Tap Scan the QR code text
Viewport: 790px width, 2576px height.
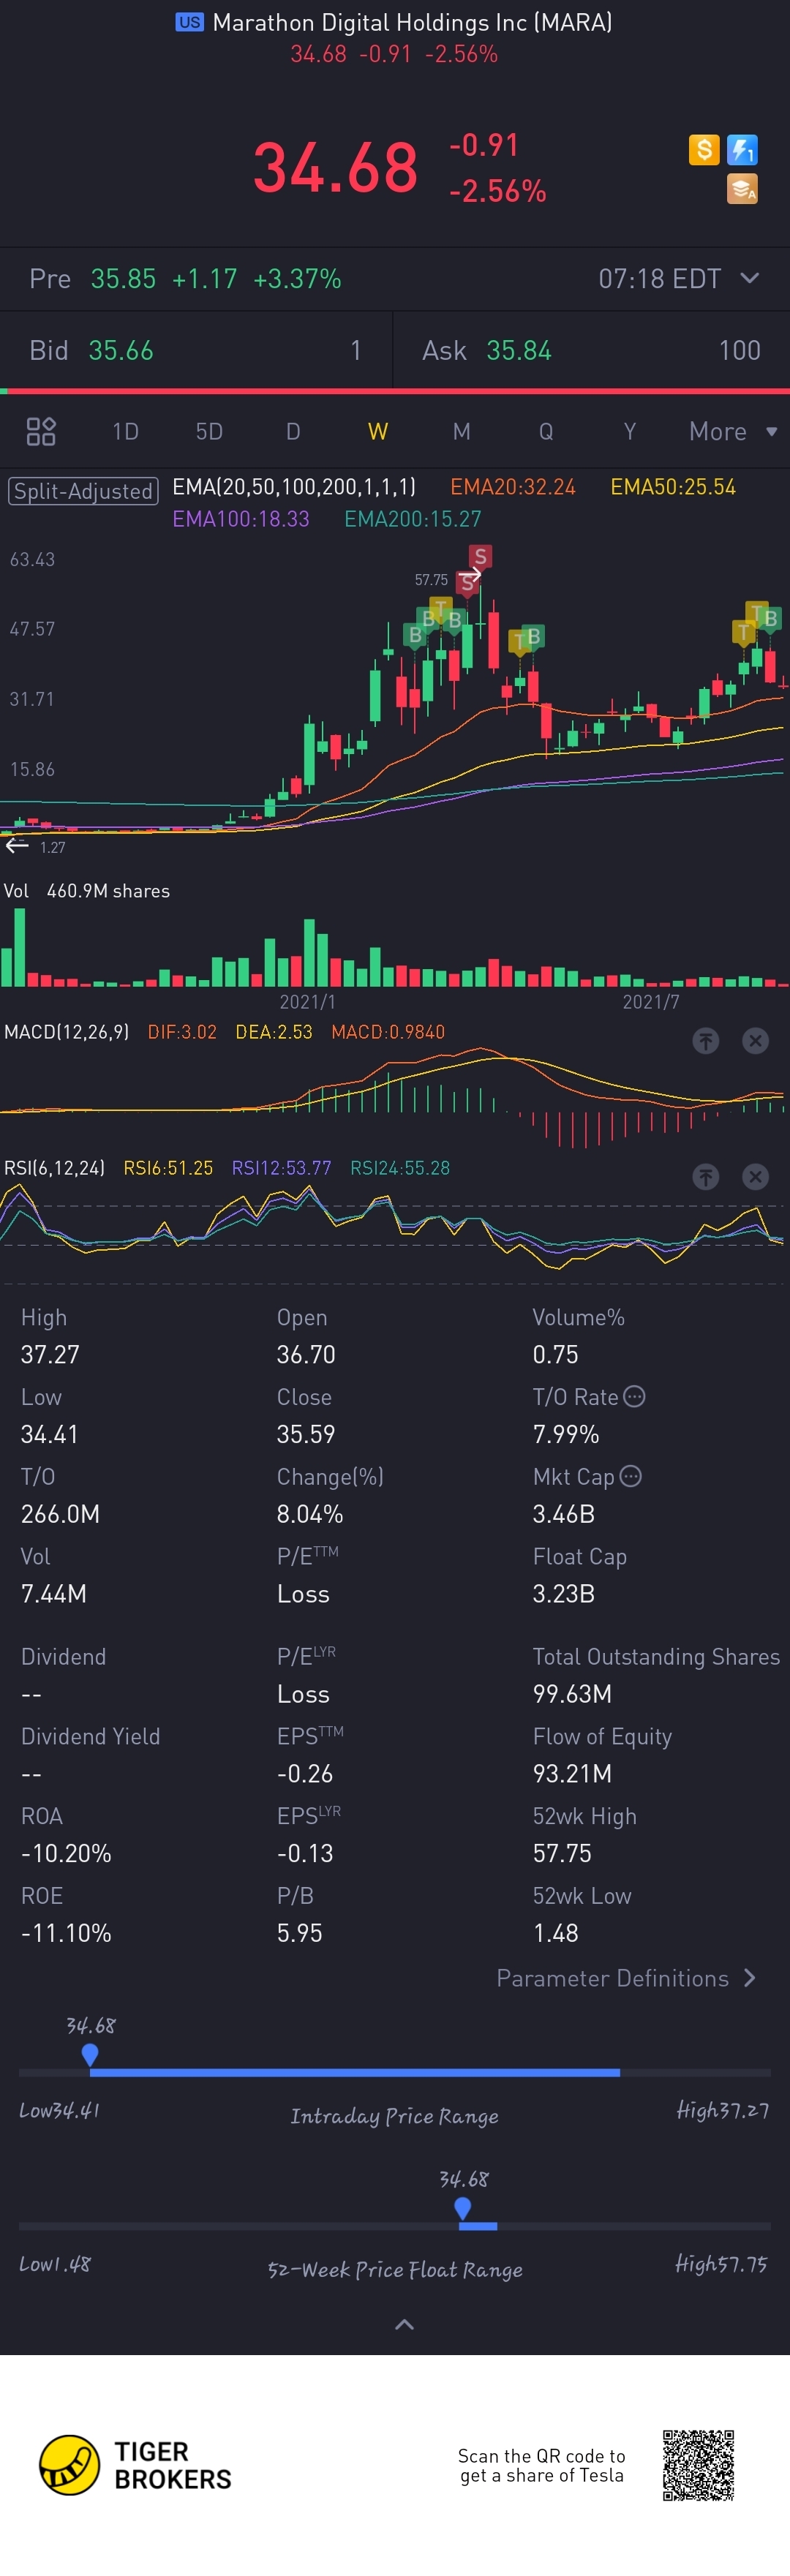(542, 2465)
